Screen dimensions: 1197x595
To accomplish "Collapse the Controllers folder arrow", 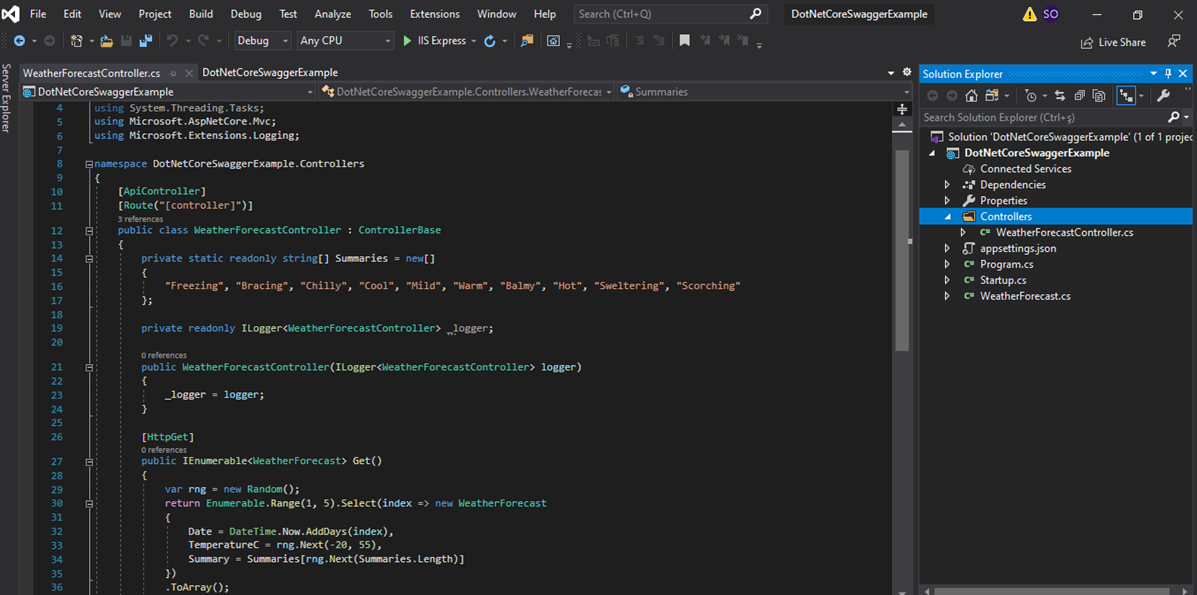I will [x=947, y=217].
